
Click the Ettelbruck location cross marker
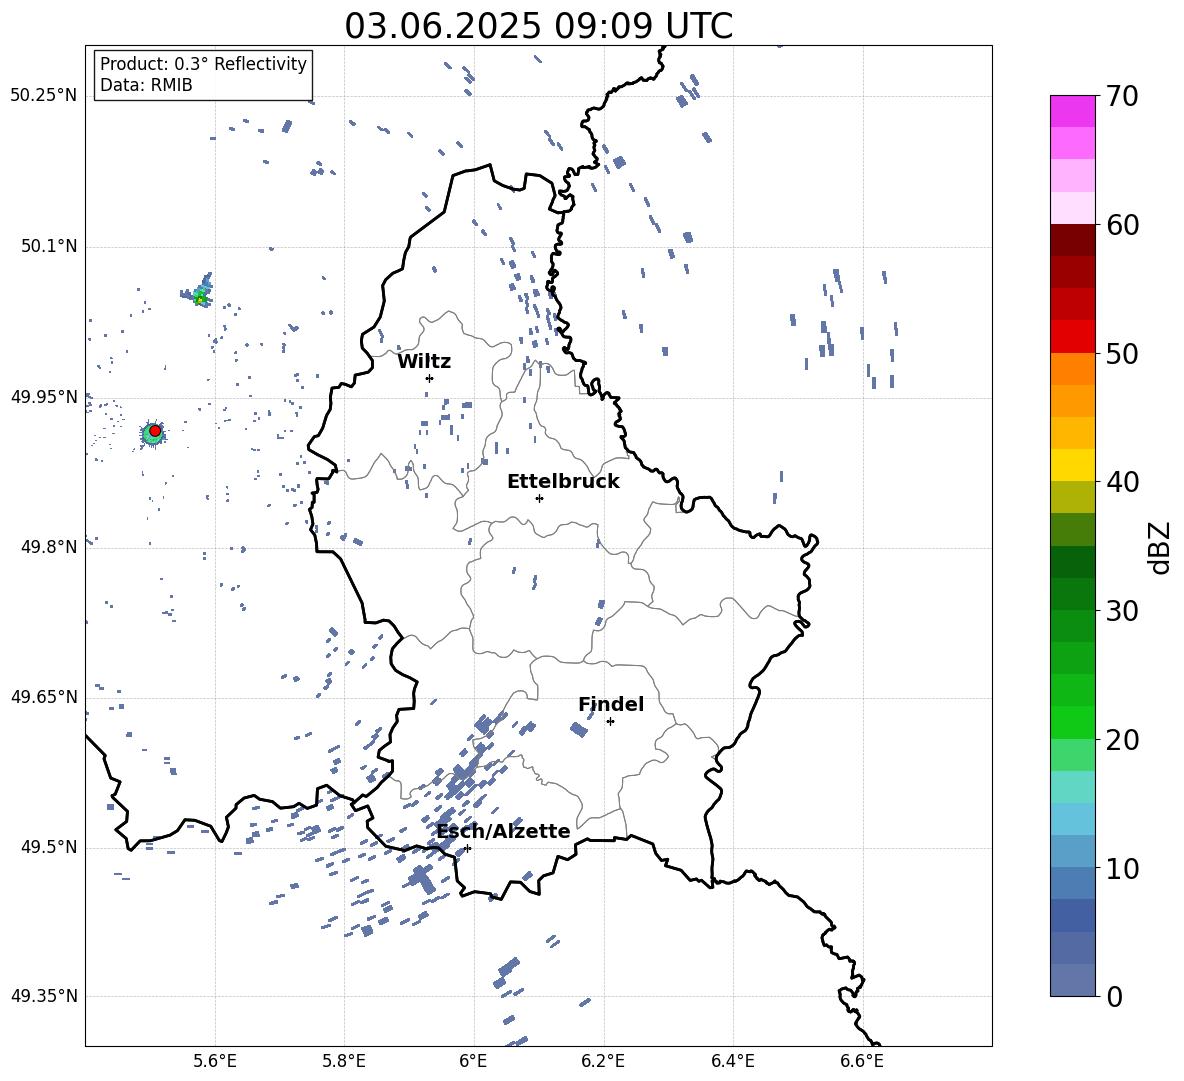[539, 498]
